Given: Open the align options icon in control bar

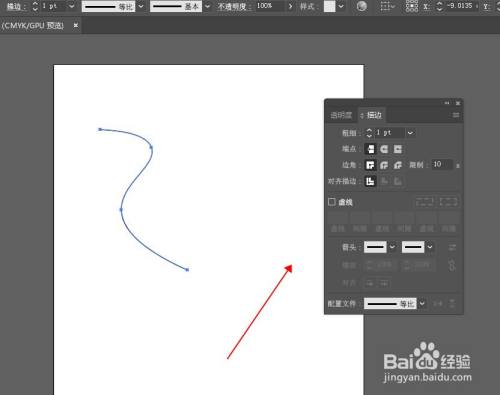Looking at the screenshot, I should (387, 6).
